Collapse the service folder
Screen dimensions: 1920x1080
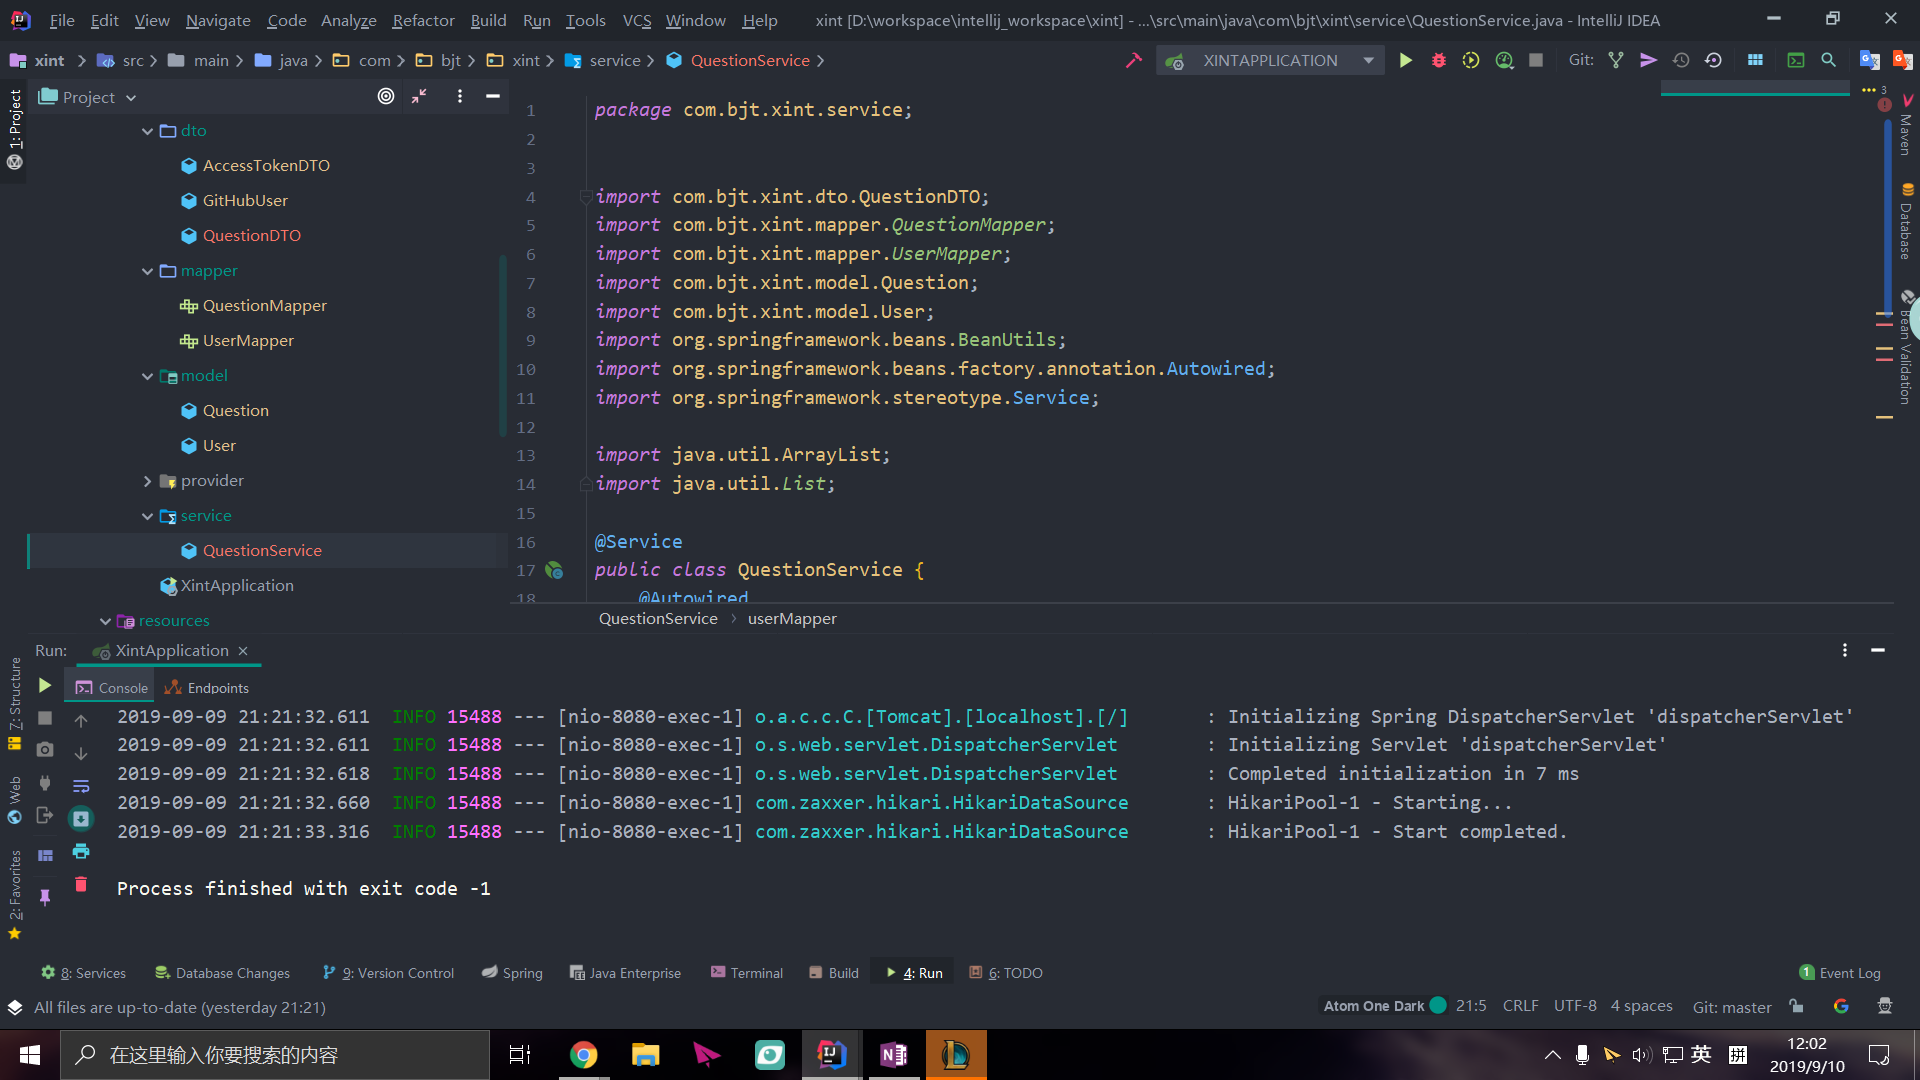pyautogui.click(x=147, y=516)
